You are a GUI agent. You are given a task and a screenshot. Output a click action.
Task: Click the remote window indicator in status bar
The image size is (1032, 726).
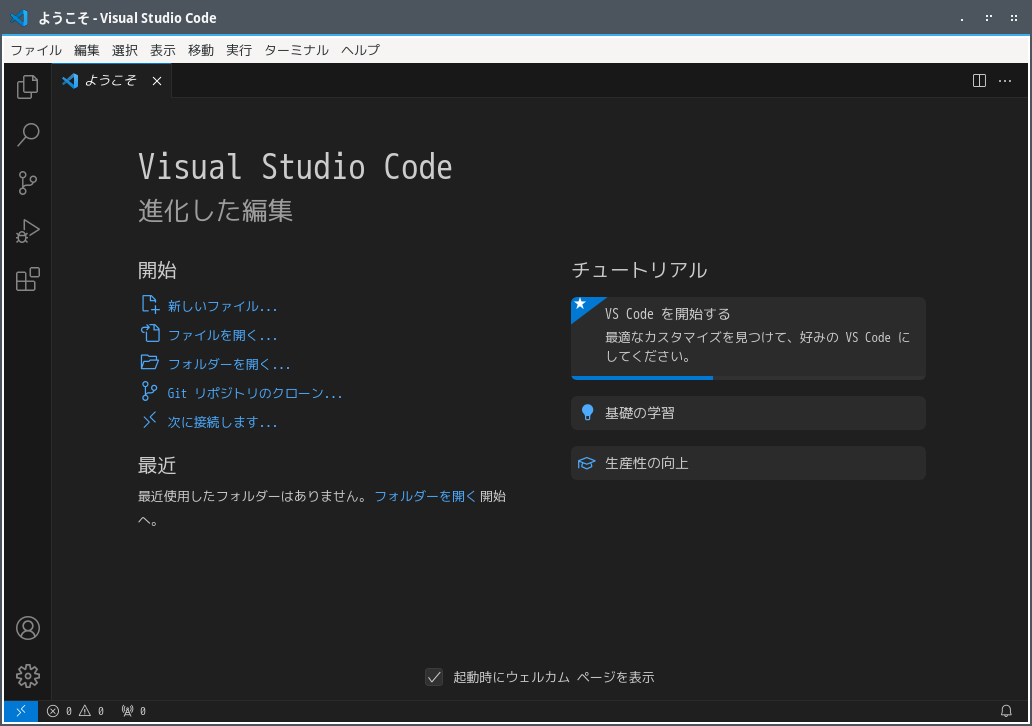[x=21, y=711]
